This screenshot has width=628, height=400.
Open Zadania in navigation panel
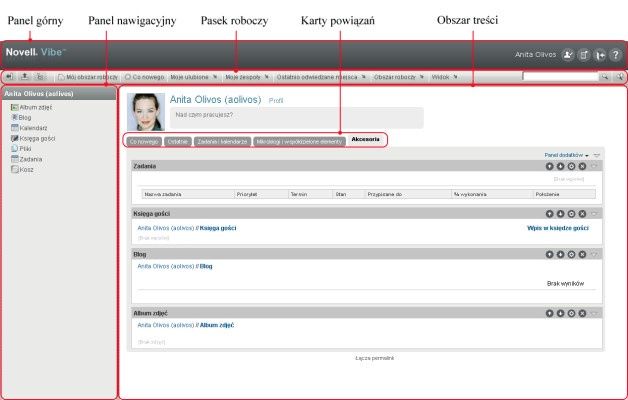coord(26,159)
